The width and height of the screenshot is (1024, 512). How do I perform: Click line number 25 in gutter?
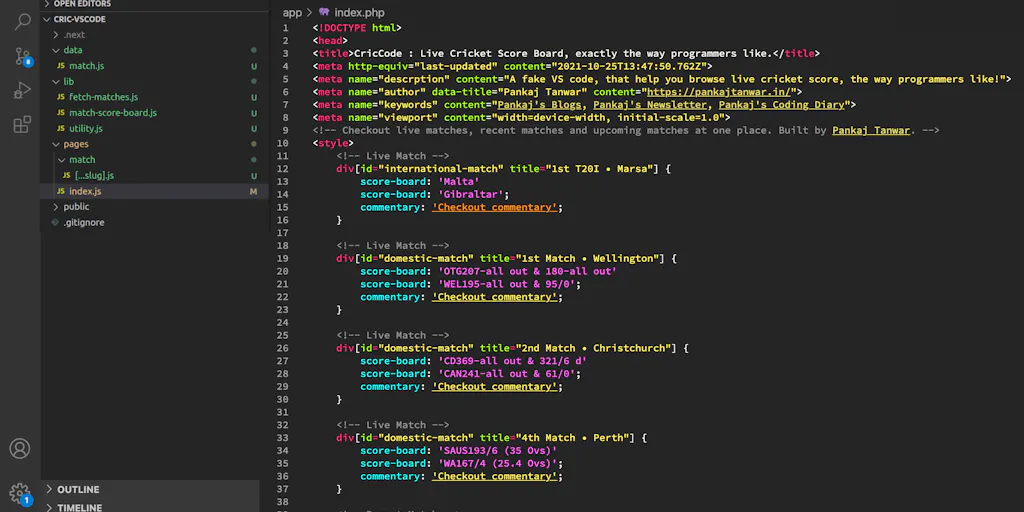282,336
